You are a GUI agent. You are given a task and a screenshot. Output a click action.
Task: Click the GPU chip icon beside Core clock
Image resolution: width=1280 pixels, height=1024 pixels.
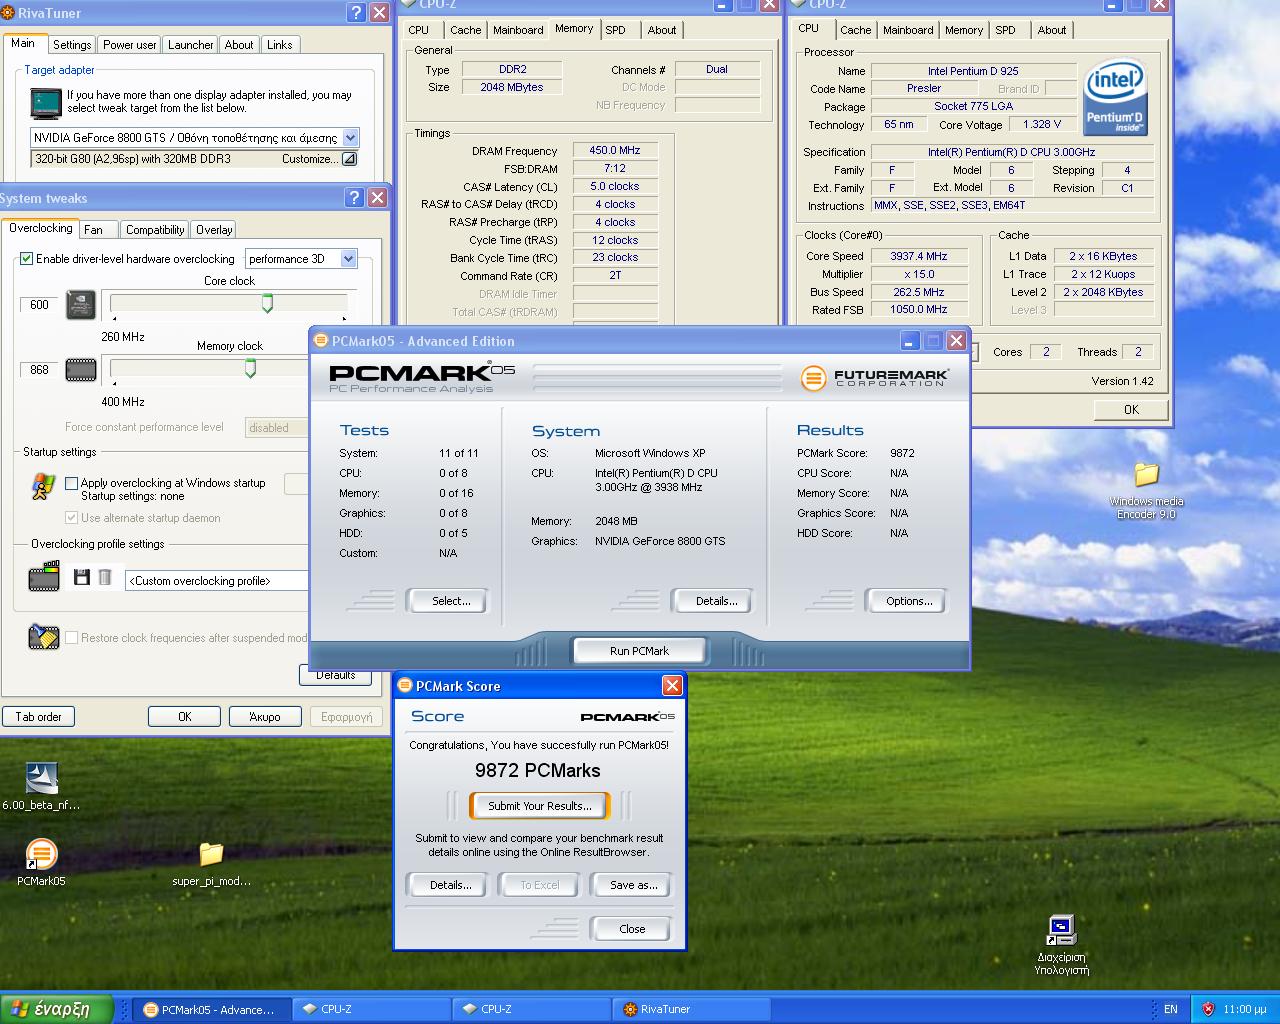(x=81, y=305)
